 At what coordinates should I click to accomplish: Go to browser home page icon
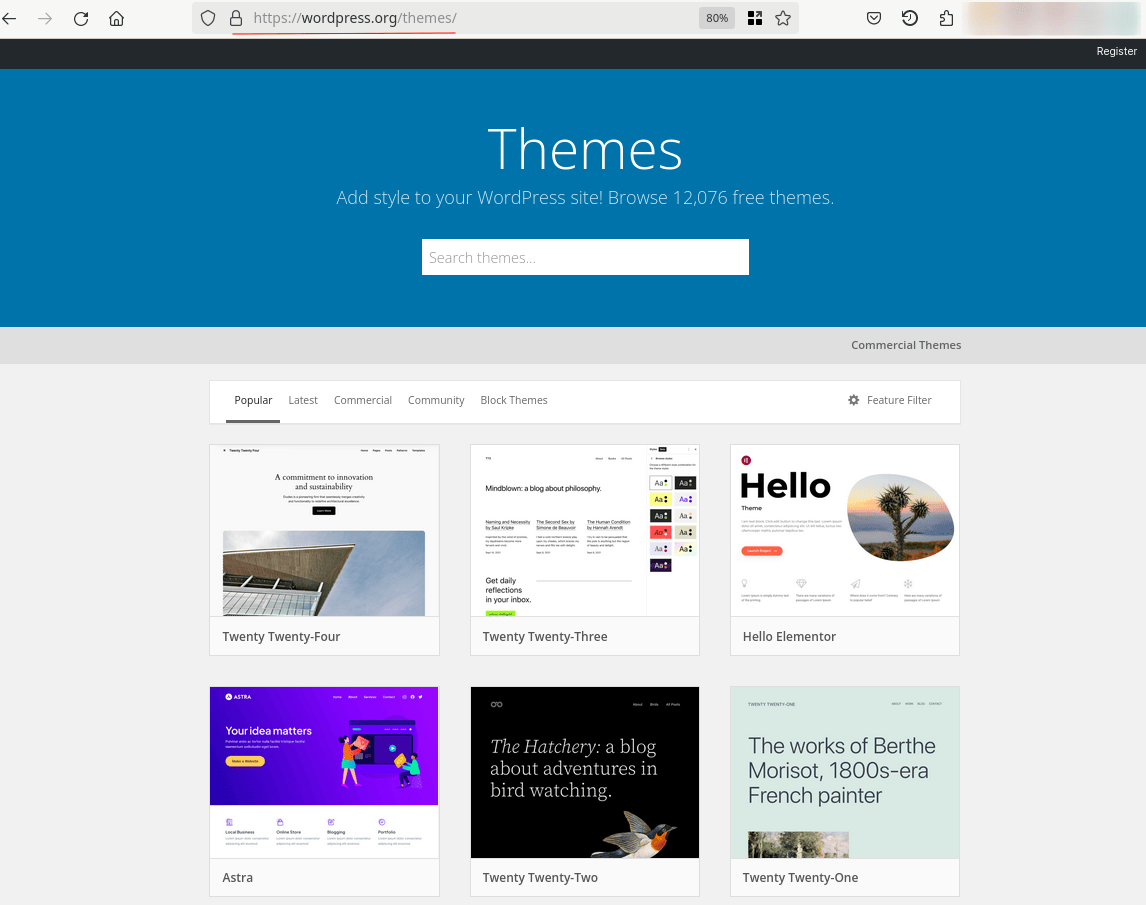[x=117, y=18]
